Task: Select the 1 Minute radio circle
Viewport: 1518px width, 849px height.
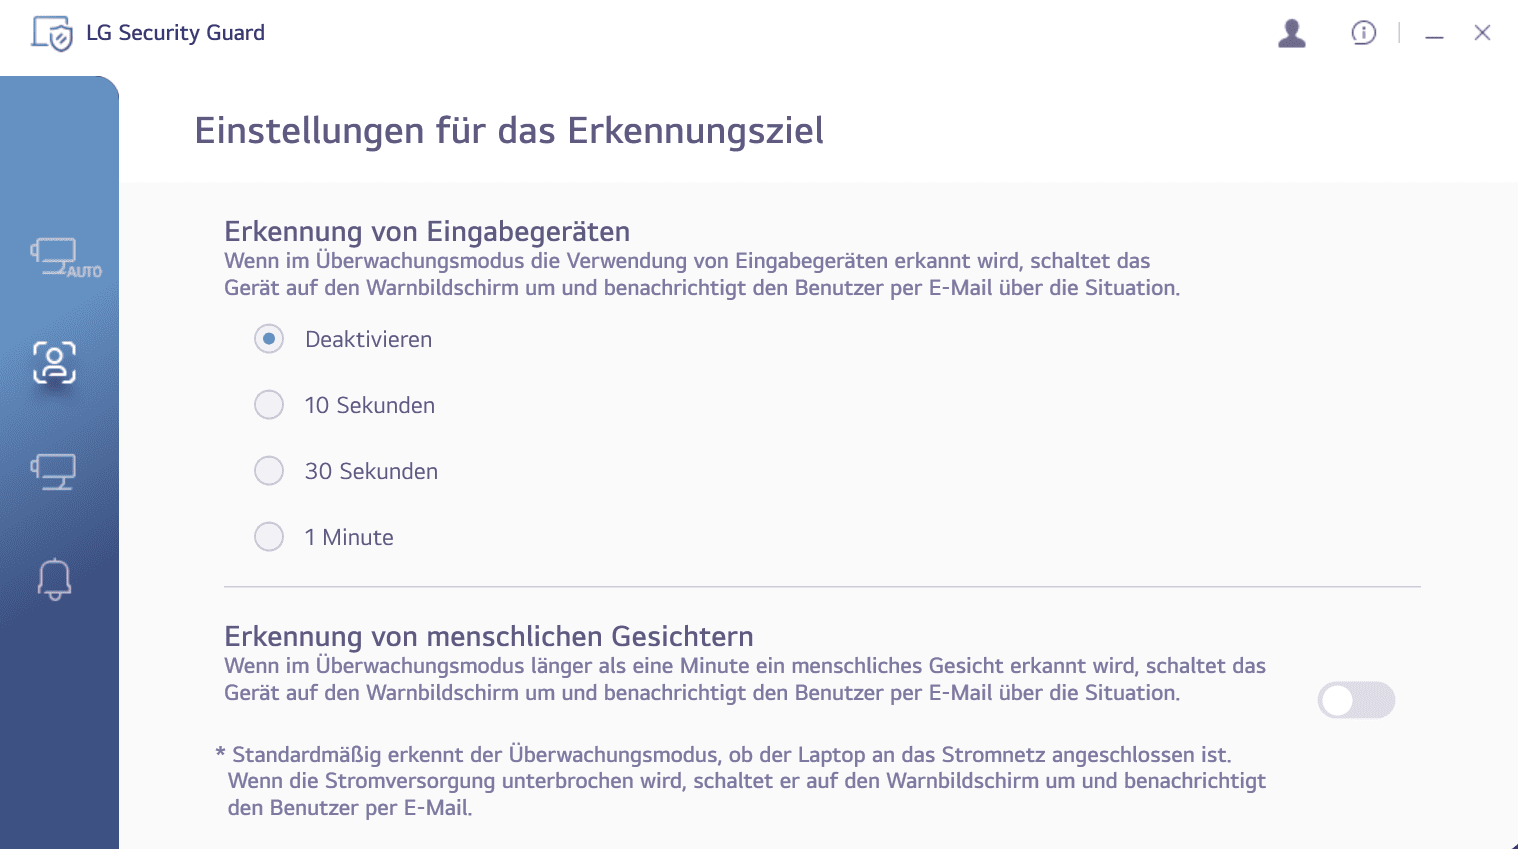Action: pyautogui.click(x=269, y=537)
